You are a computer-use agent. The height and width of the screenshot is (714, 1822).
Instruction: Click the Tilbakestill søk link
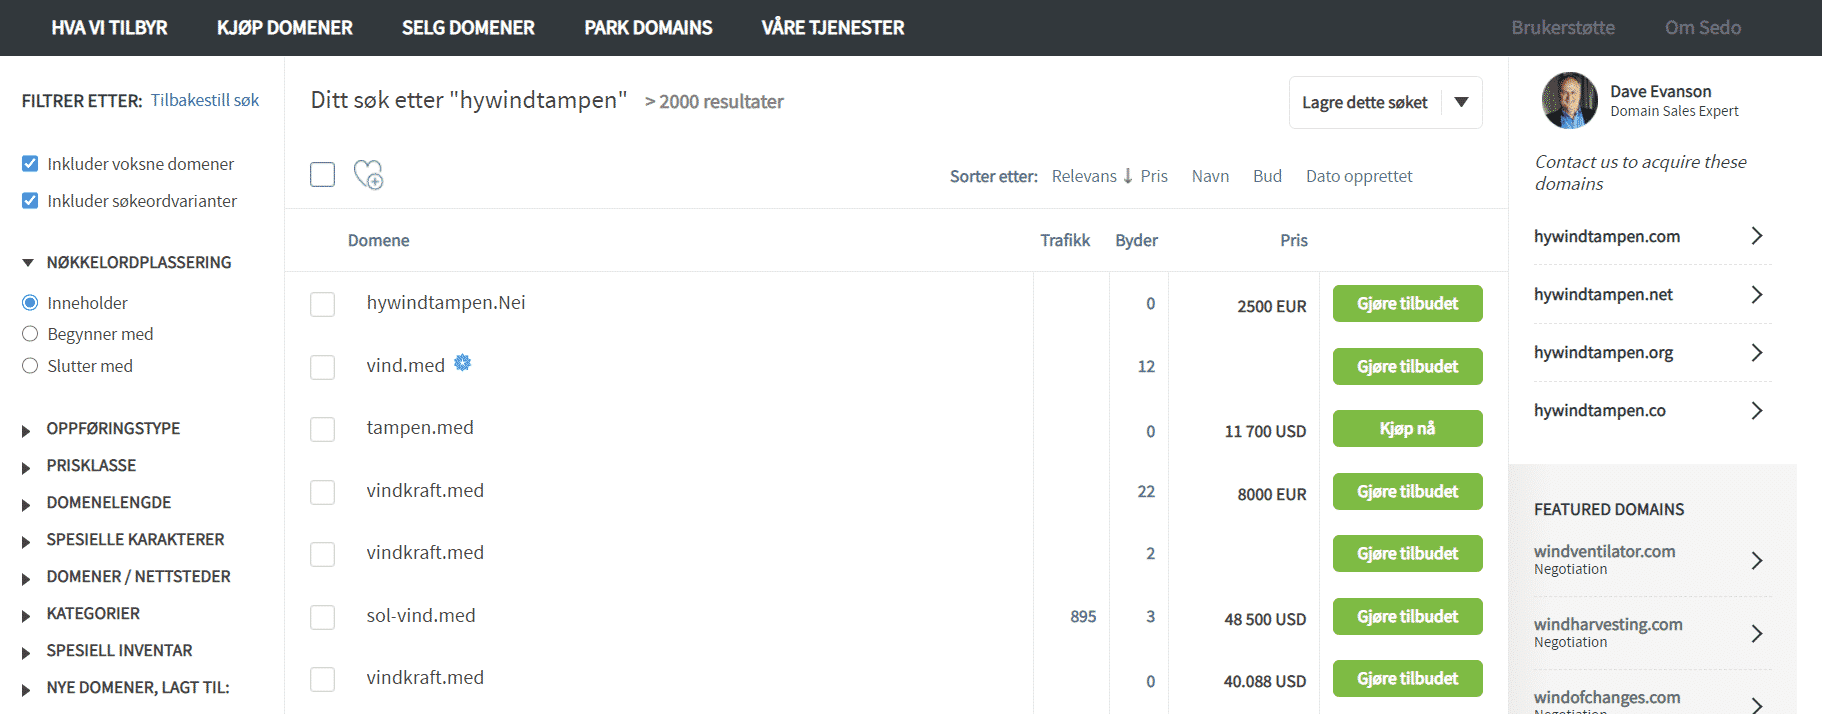click(205, 100)
